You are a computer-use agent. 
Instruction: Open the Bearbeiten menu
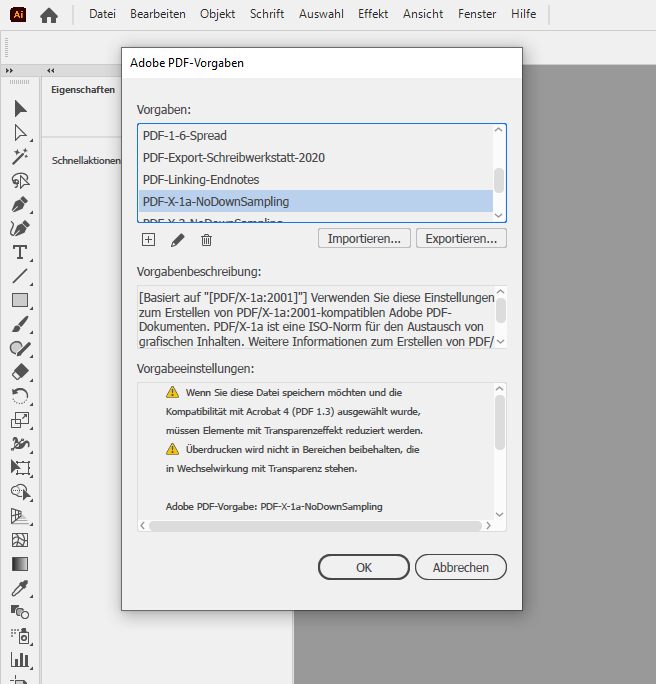[x=158, y=14]
